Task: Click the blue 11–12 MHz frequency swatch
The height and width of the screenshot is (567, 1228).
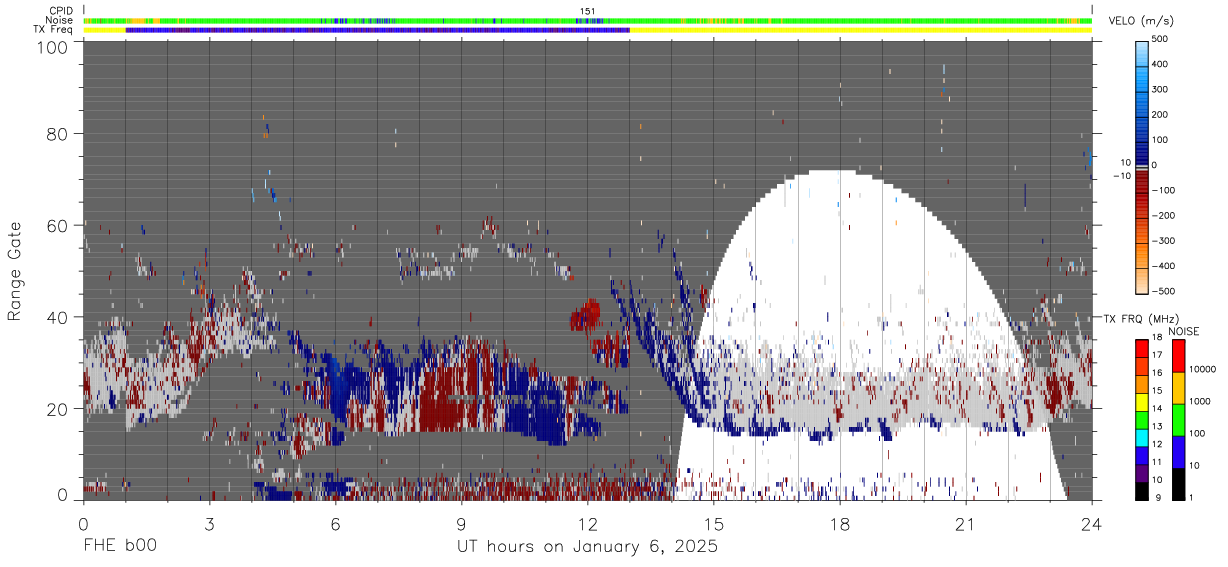Action: [x=1141, y=455]
